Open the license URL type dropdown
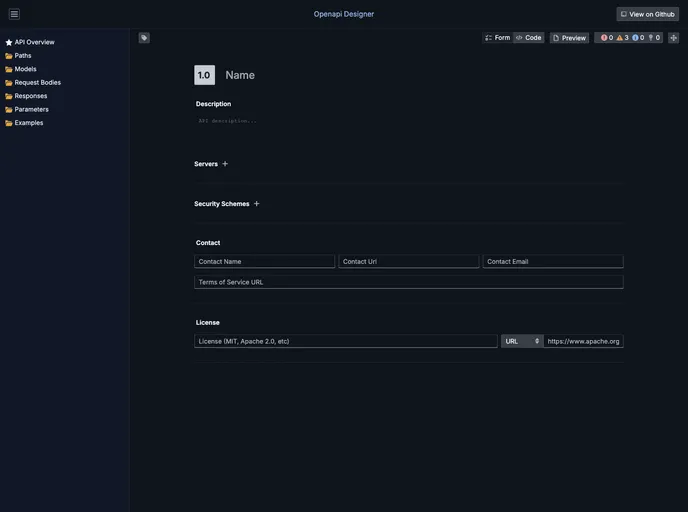688x512 pixels. point(522,341)
